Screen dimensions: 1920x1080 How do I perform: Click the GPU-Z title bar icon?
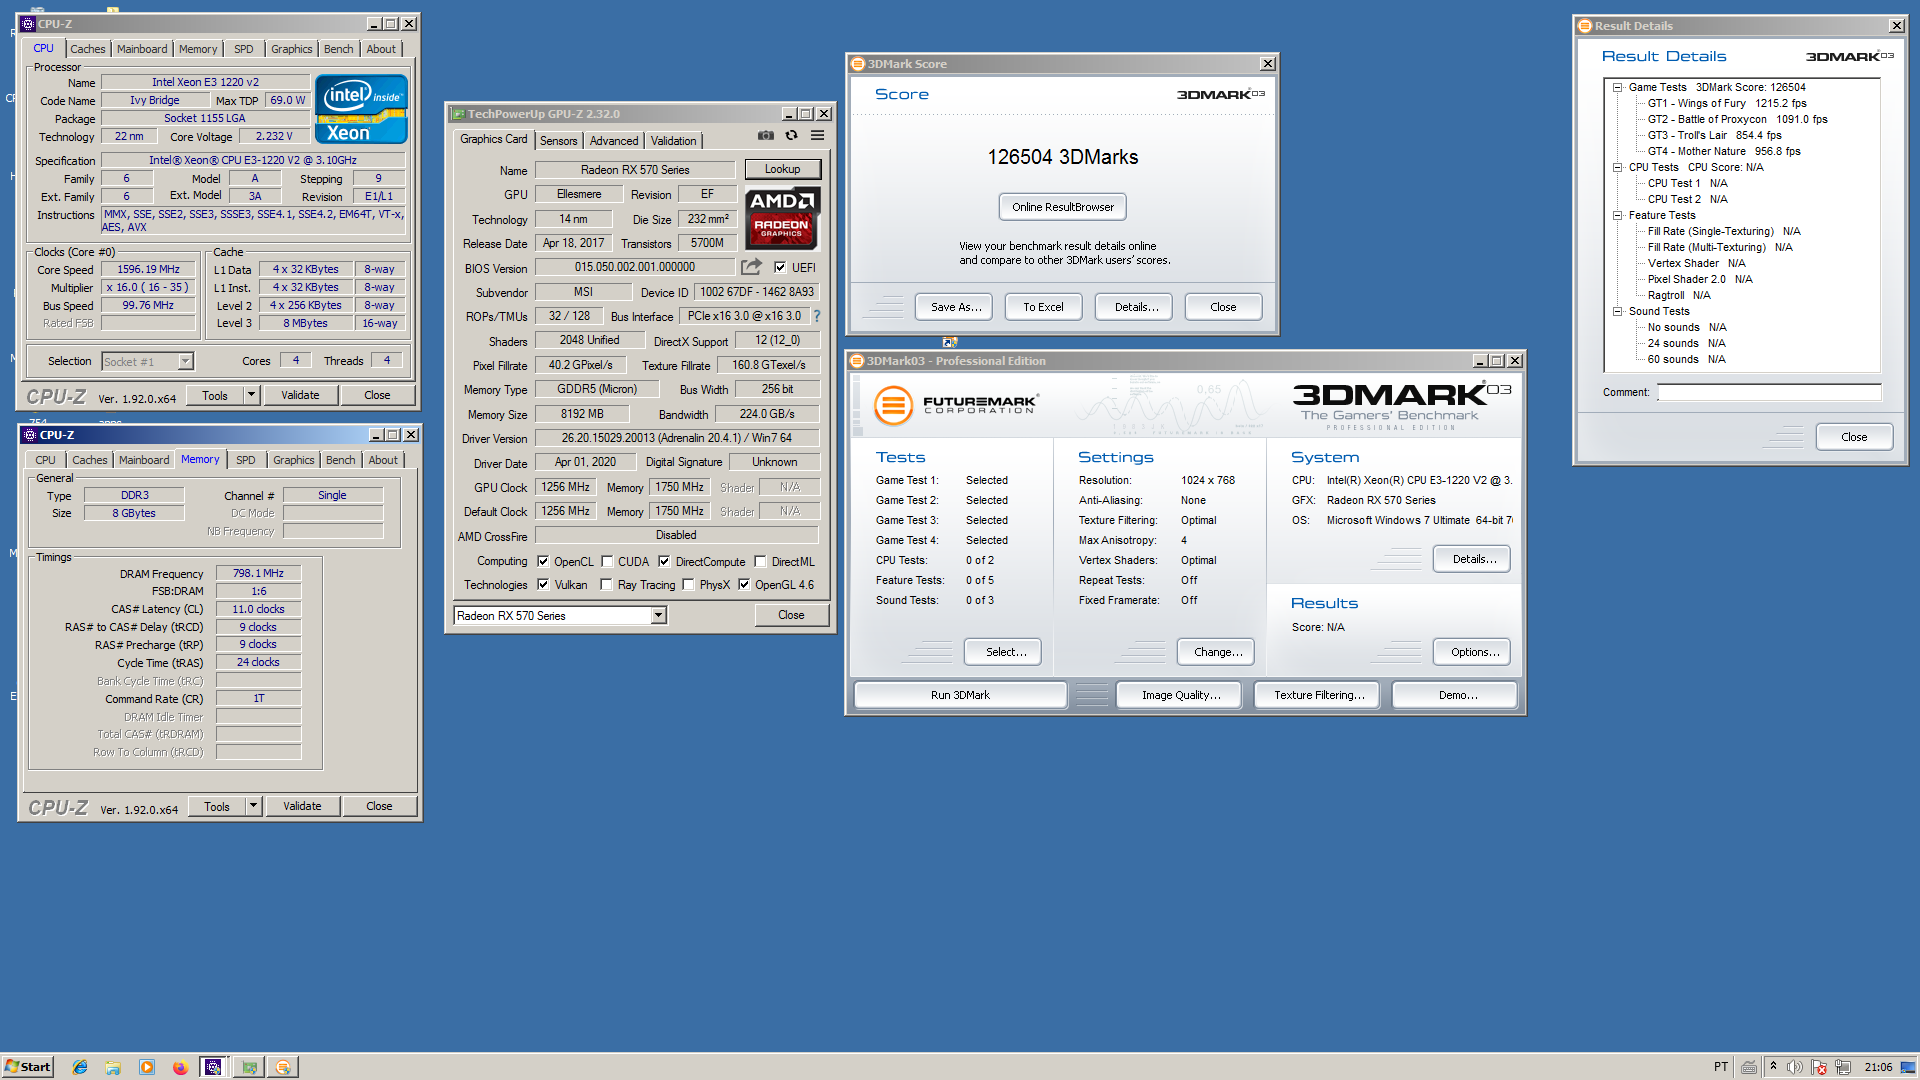(458, 114)
